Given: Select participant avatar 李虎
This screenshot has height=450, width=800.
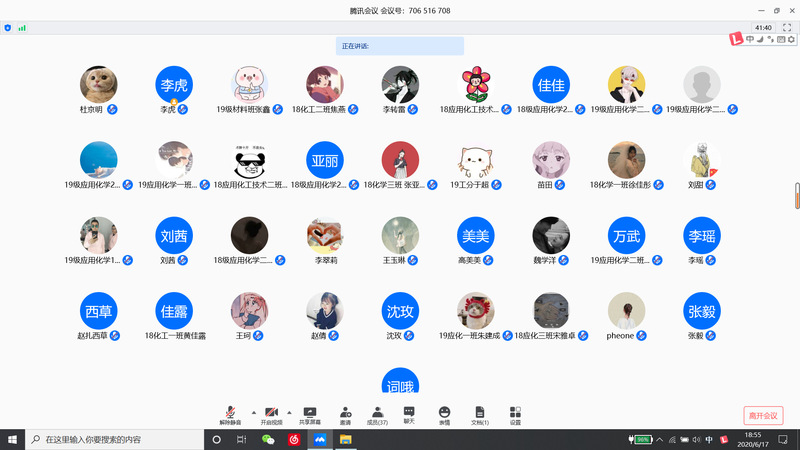Looking at the screenshot, I should coord(174,84).
